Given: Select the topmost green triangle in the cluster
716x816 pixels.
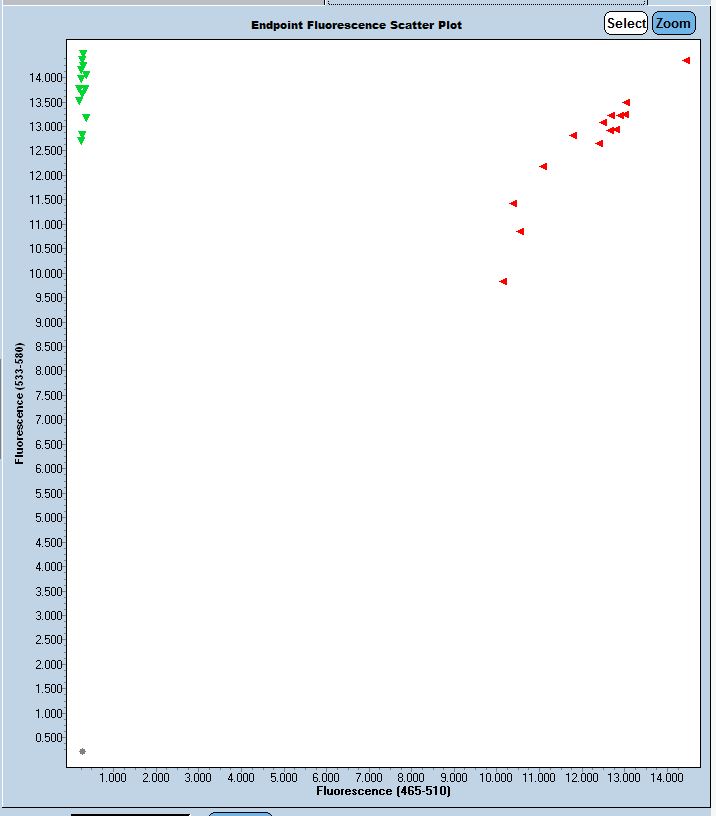Looking at the screenshot, I should click(83, 54).
